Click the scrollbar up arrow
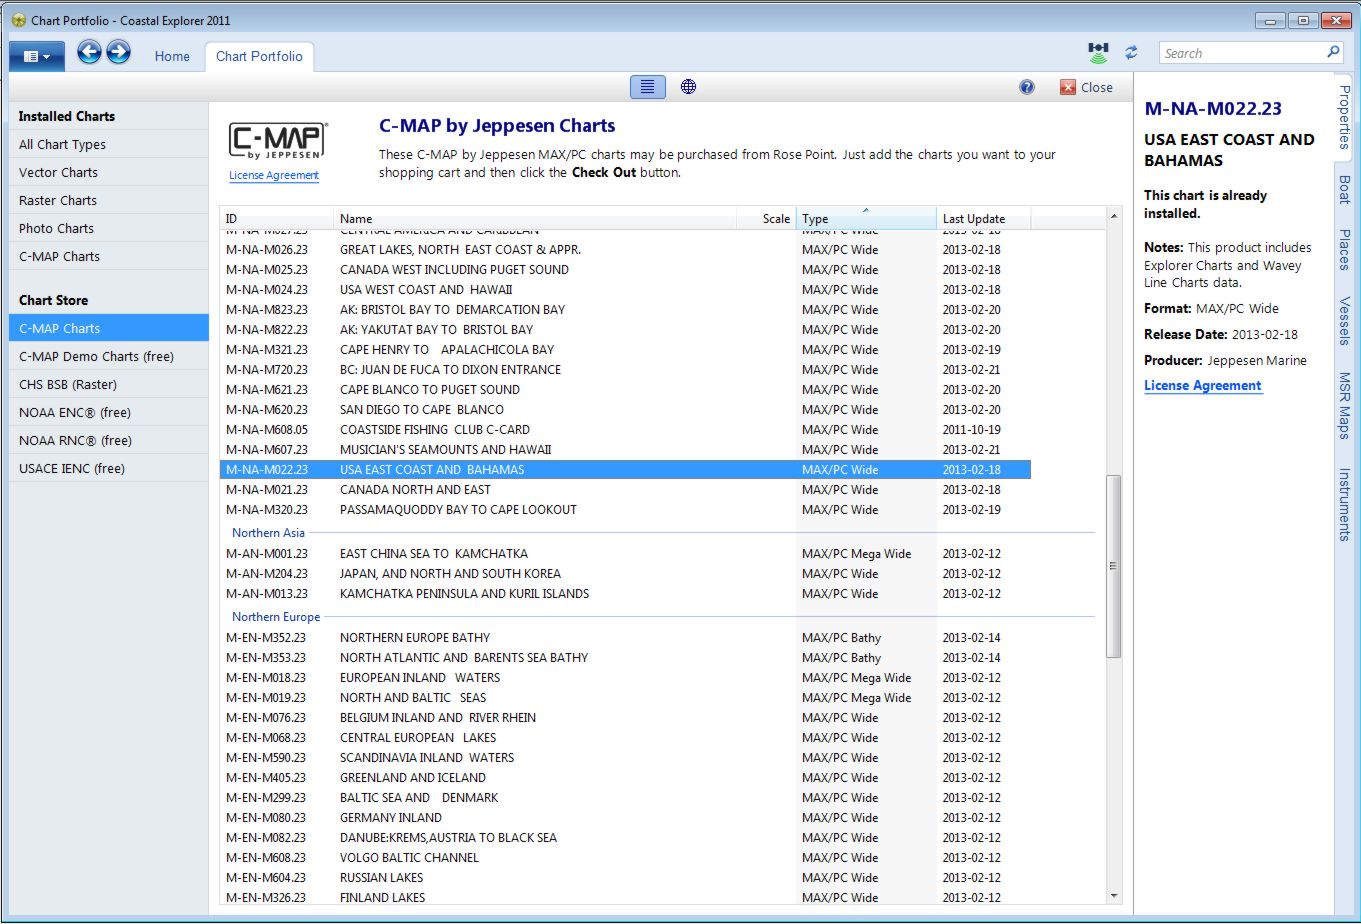This screenshot has width=1361, height=924. (x=1114, y=217)
